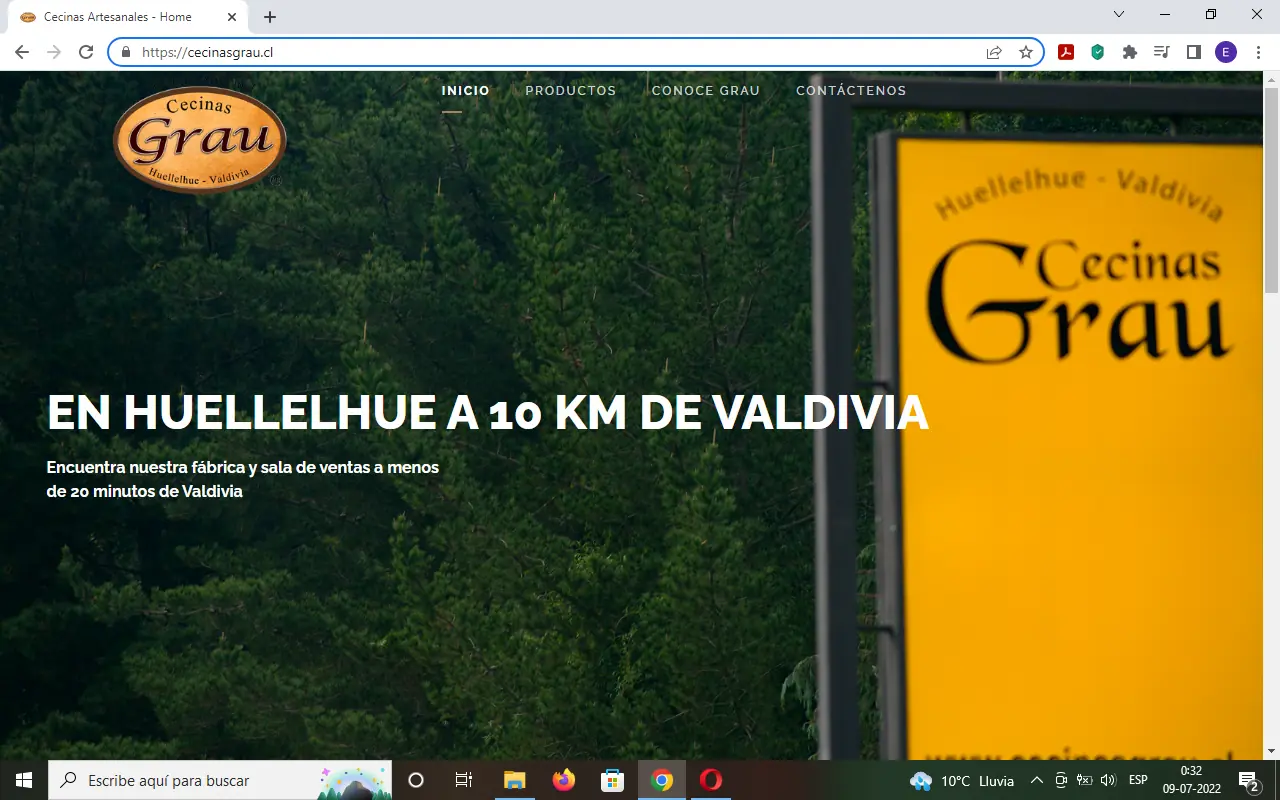The width and height of the screenshot is (1280, 800).
Task: Open the green shield extension icon
Action: pyautogui.click(x=1097, y=52)
